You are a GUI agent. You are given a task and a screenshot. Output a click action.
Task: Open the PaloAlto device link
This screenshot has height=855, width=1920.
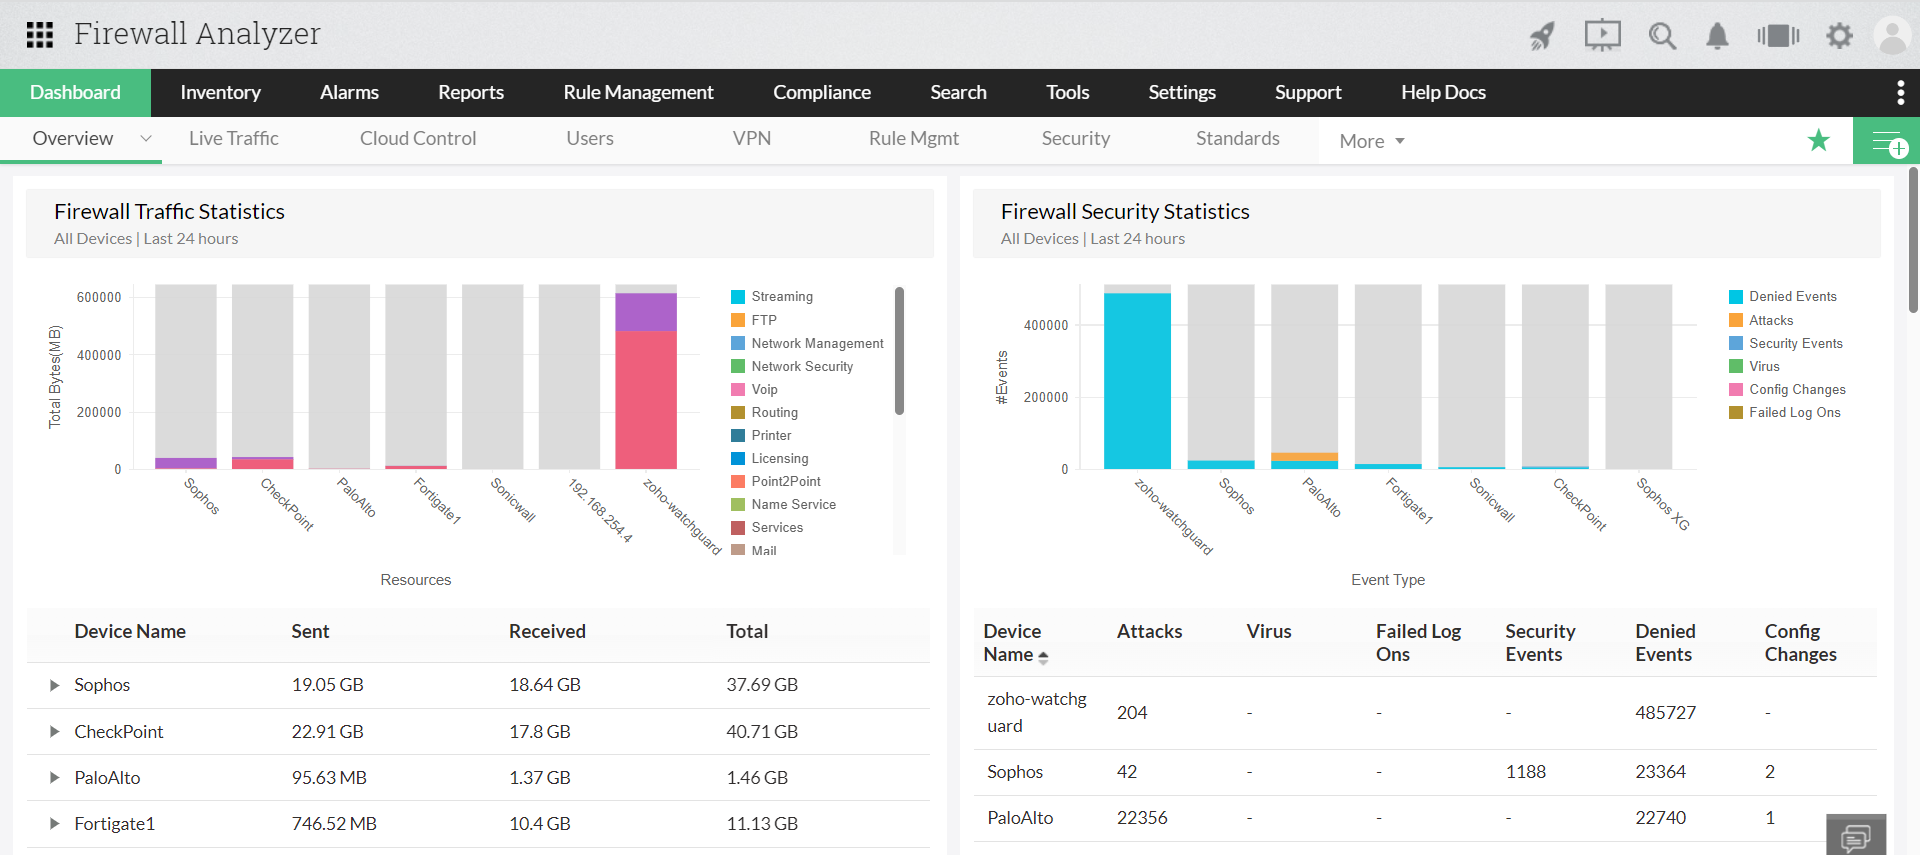(x=107, y=778)
